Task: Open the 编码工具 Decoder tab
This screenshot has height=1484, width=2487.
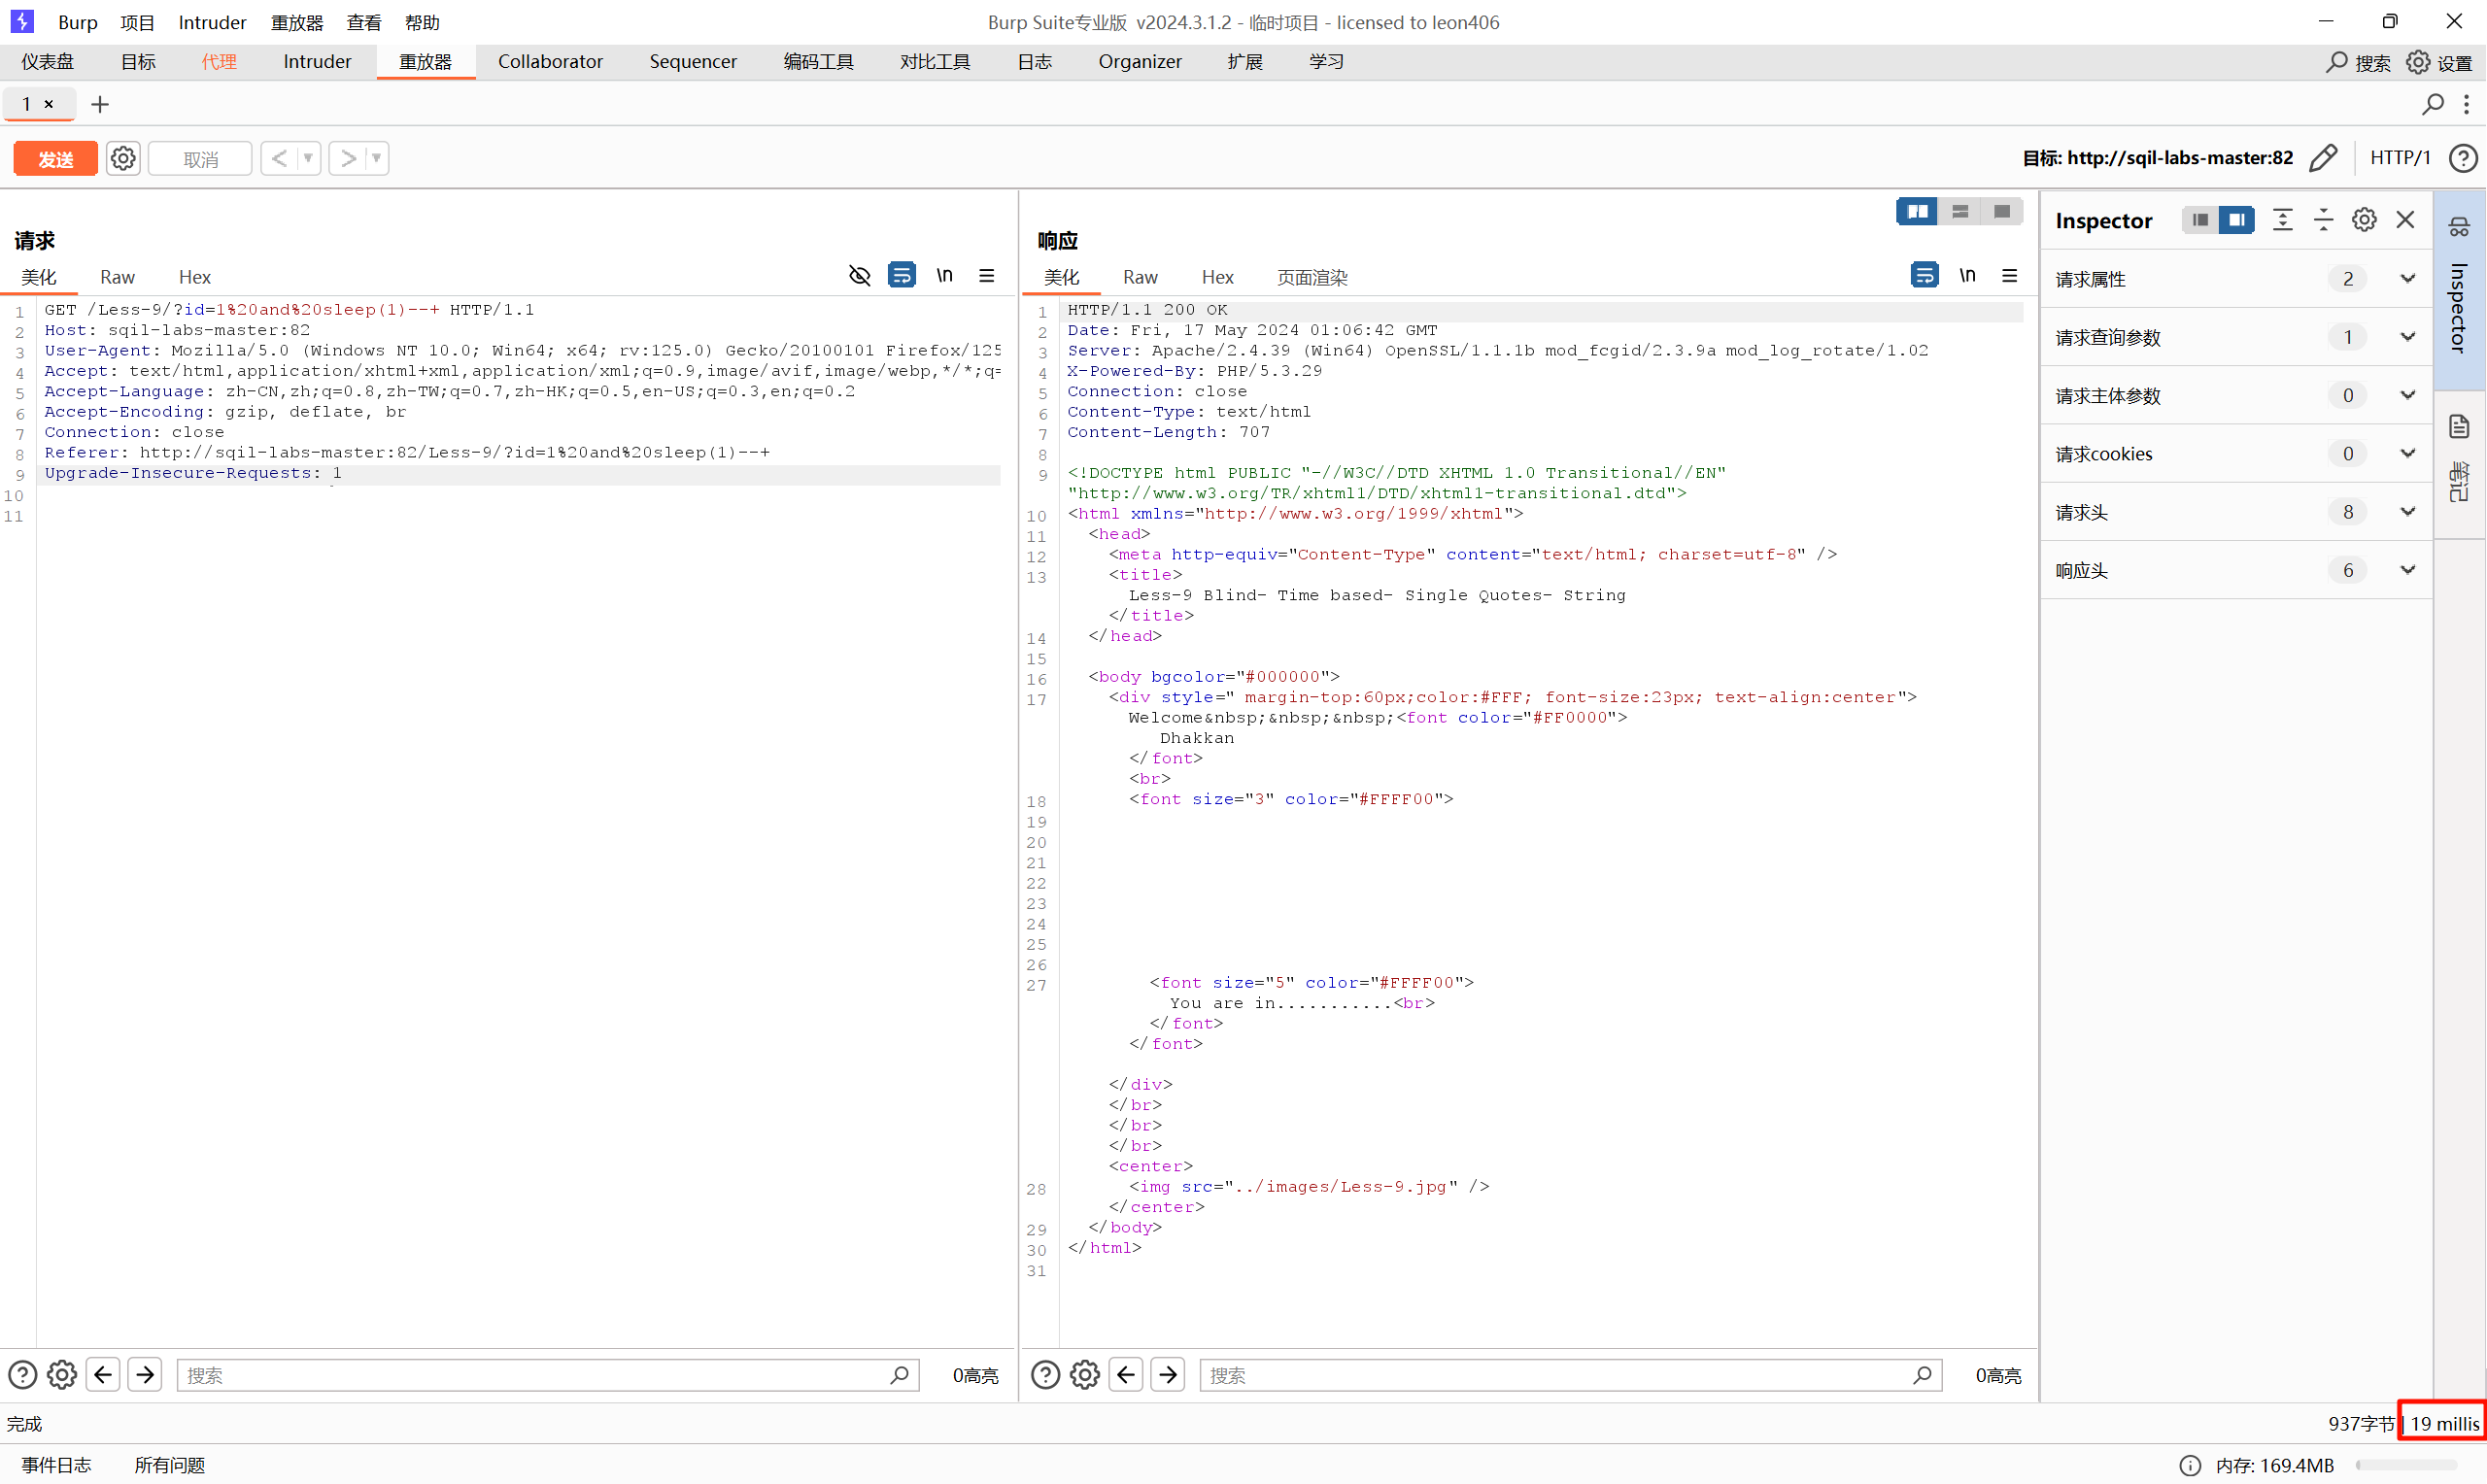Action: [818, 62]
